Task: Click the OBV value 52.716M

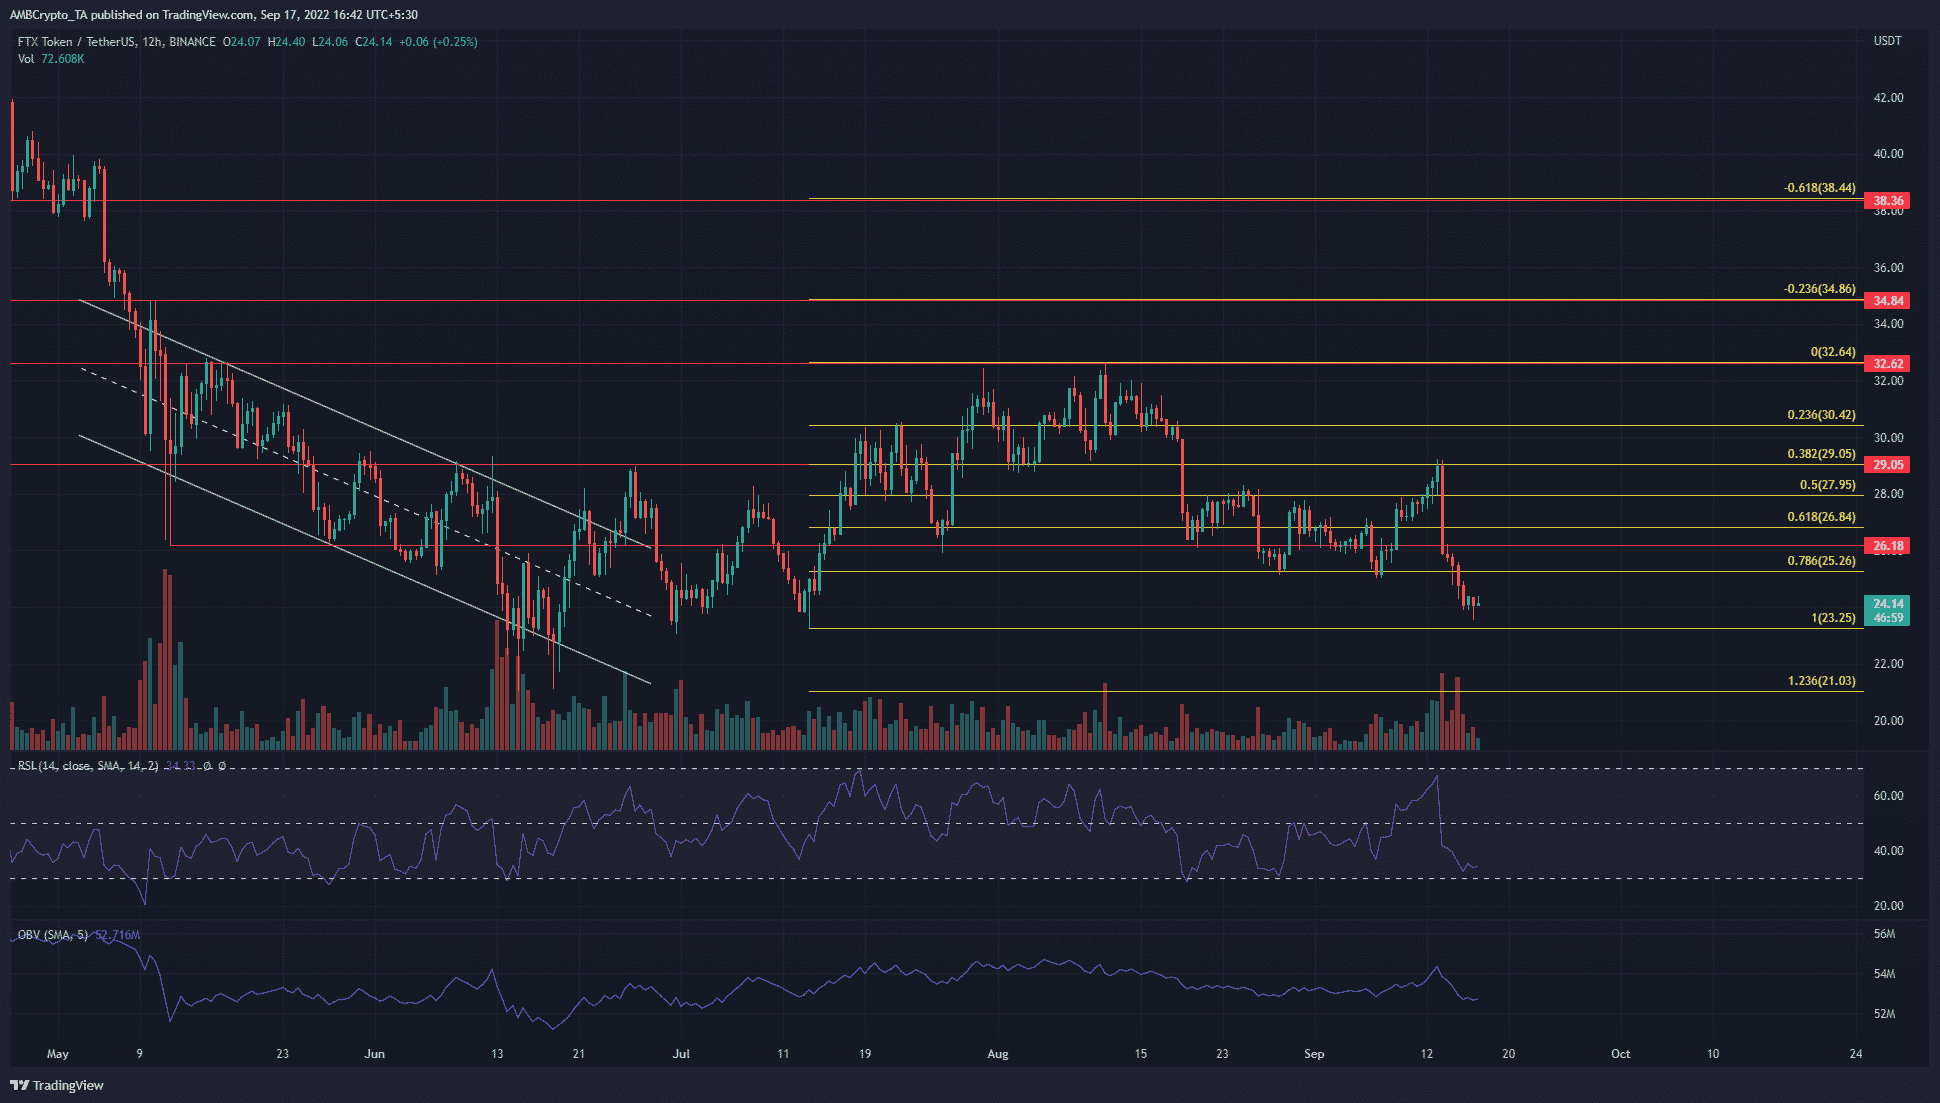Action: pos(117,935)
